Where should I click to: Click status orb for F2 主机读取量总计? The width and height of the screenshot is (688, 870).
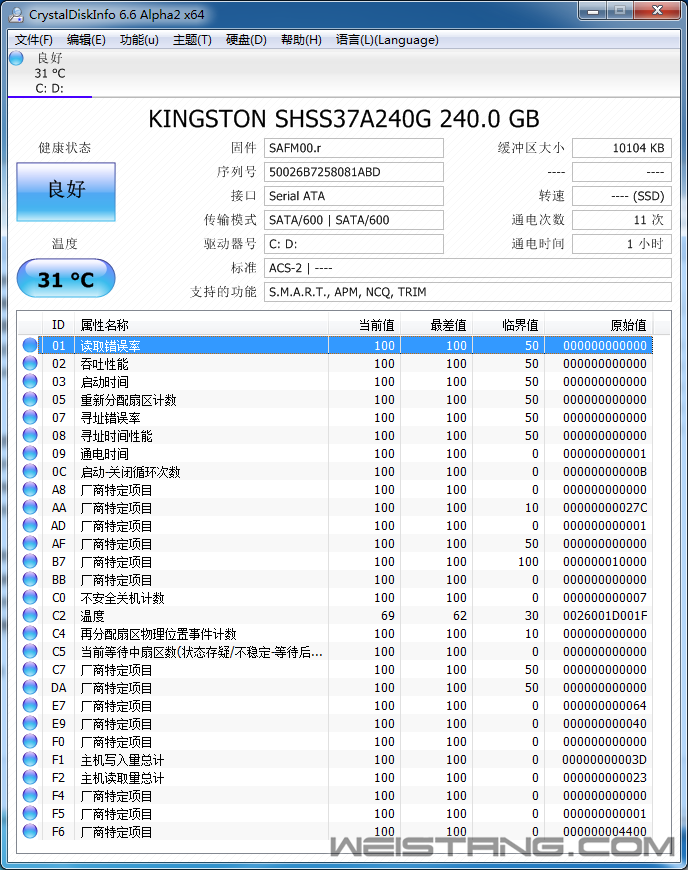[30, 777]
